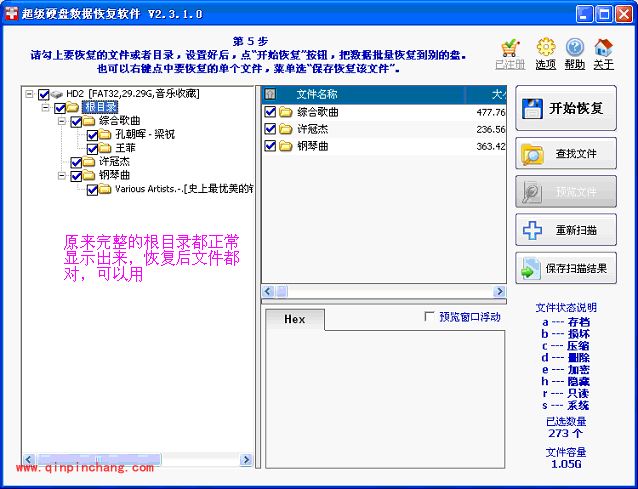Image resolution: width=638 pixels, height=489 pixels.
Task: Click the 开始恢复 save disk button
Action: pyautogui.click(x=565, y=109)
